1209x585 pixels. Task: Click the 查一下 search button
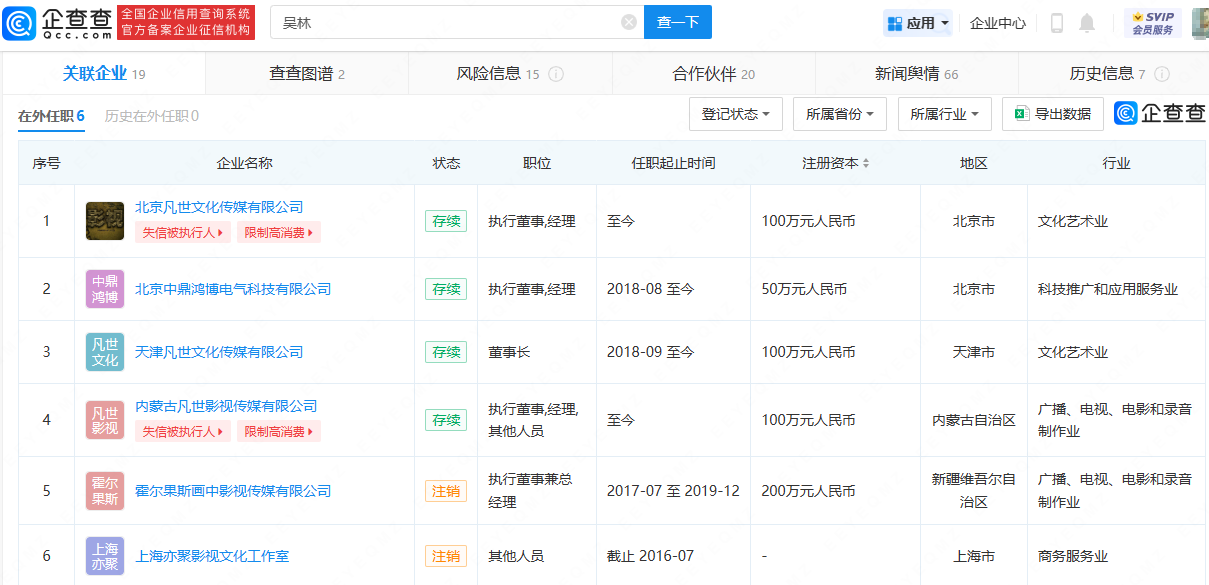(x=678, y=22)
